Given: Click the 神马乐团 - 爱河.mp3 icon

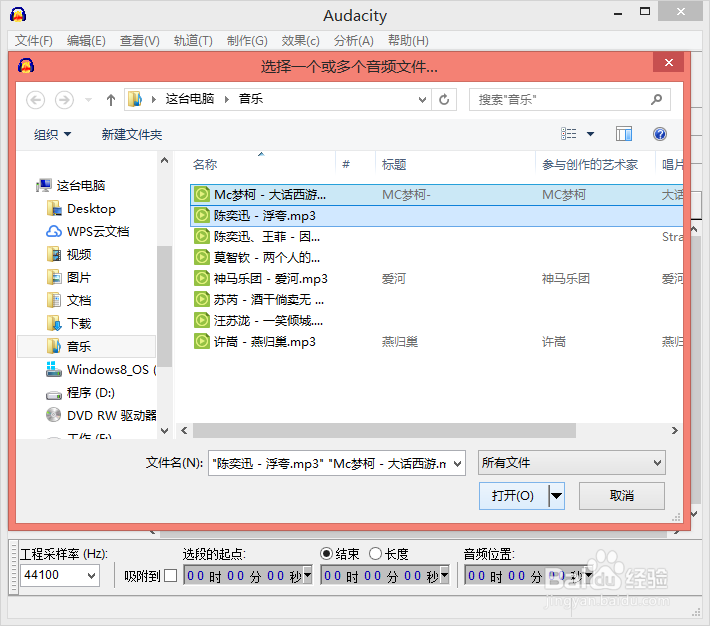Looking at the screenshot, I should 201,279.
